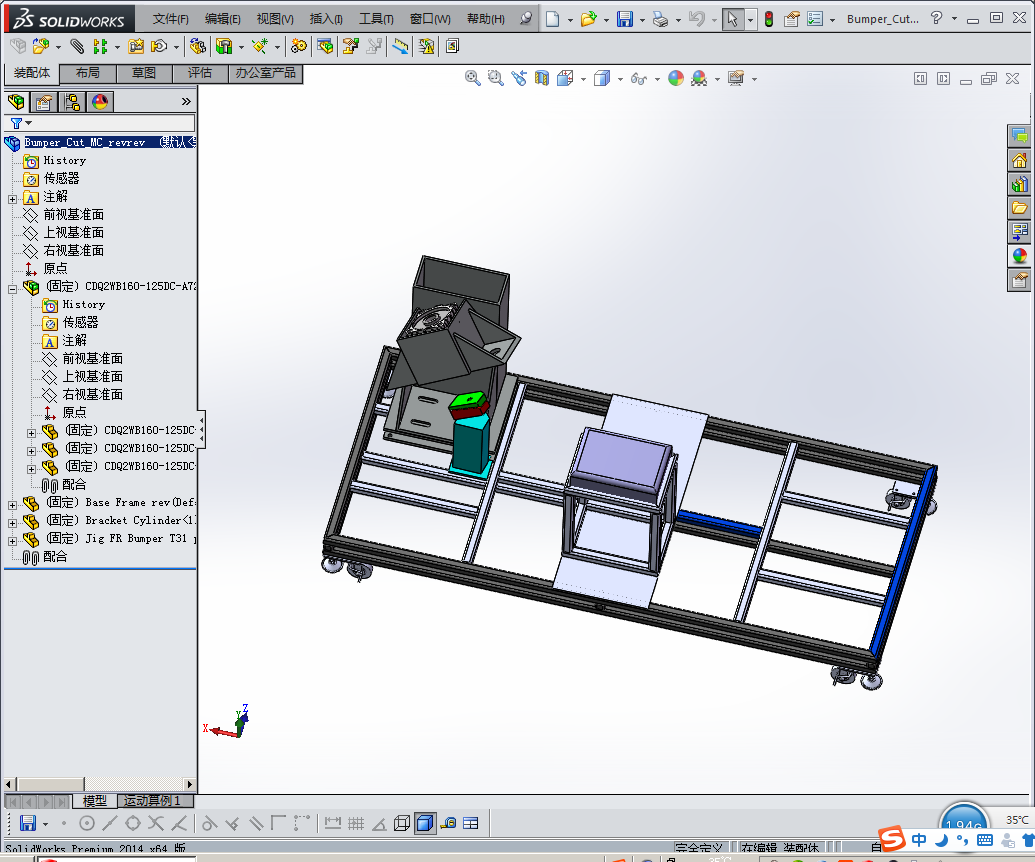Viewport: 1035px width, 862px height.
Task: Open the File Properties icon beside traffic light
Action: pos(791,19)
